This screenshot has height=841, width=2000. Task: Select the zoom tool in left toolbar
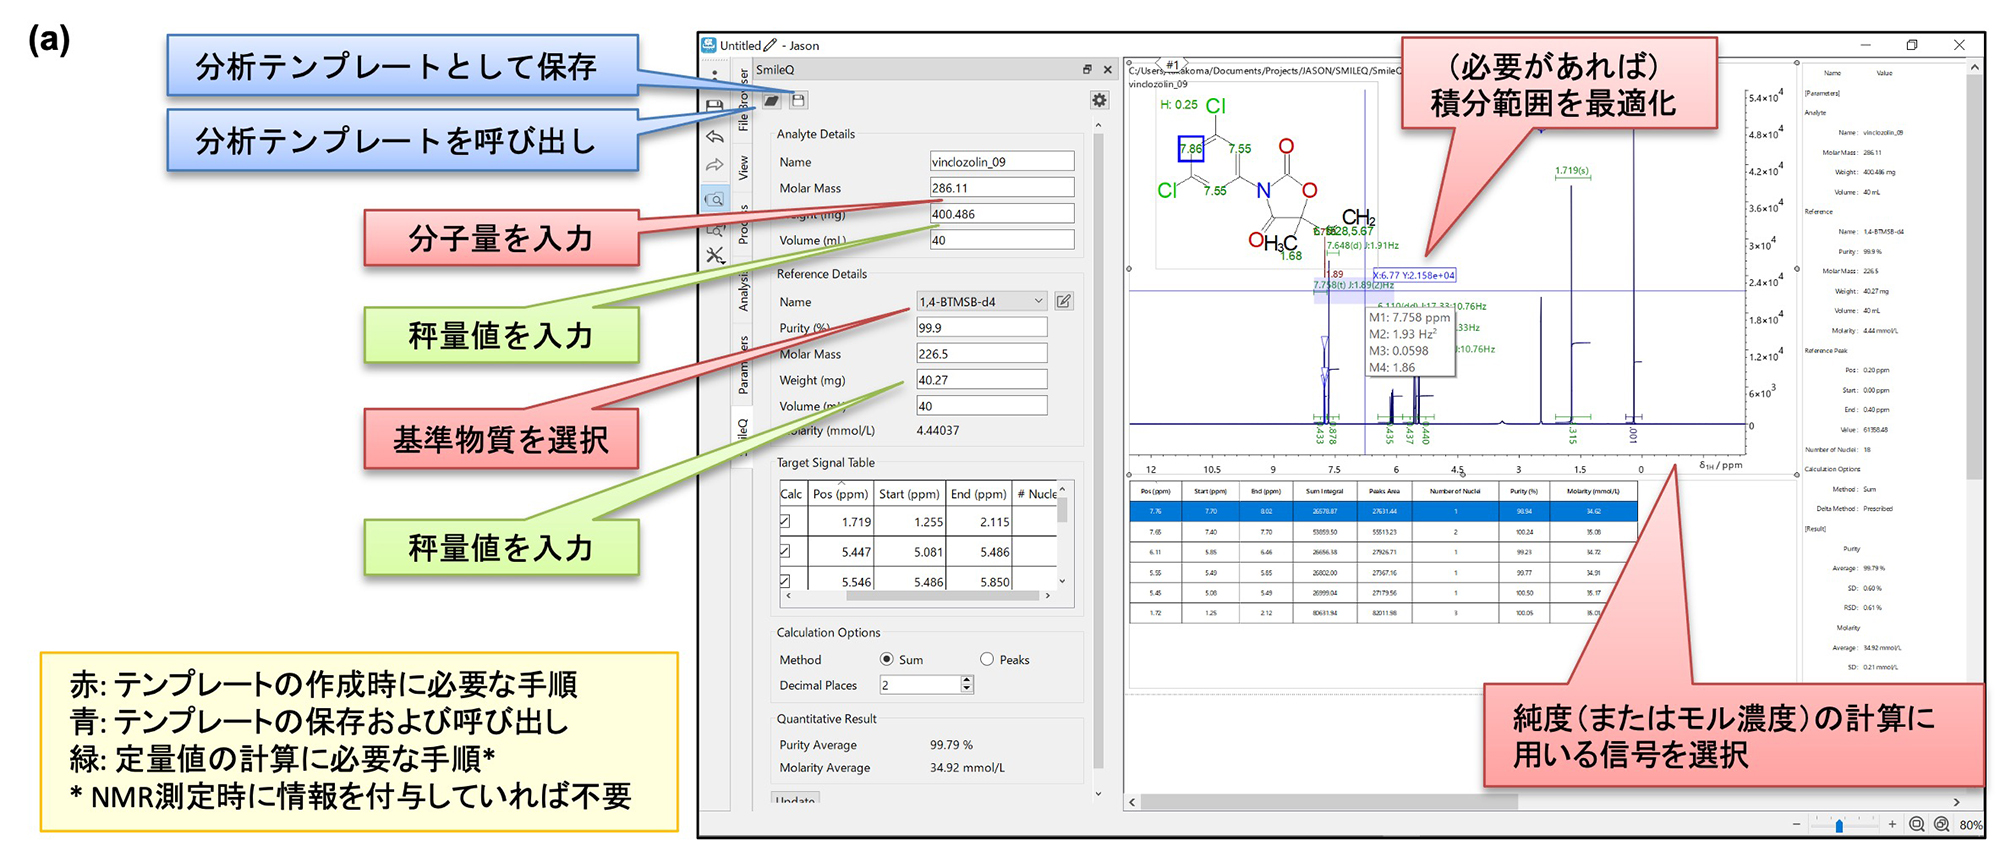tap(715, 200)
